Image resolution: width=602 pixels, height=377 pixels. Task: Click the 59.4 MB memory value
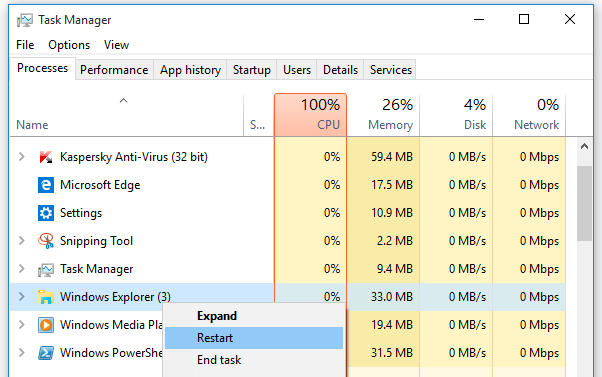(x=392, y=157)
